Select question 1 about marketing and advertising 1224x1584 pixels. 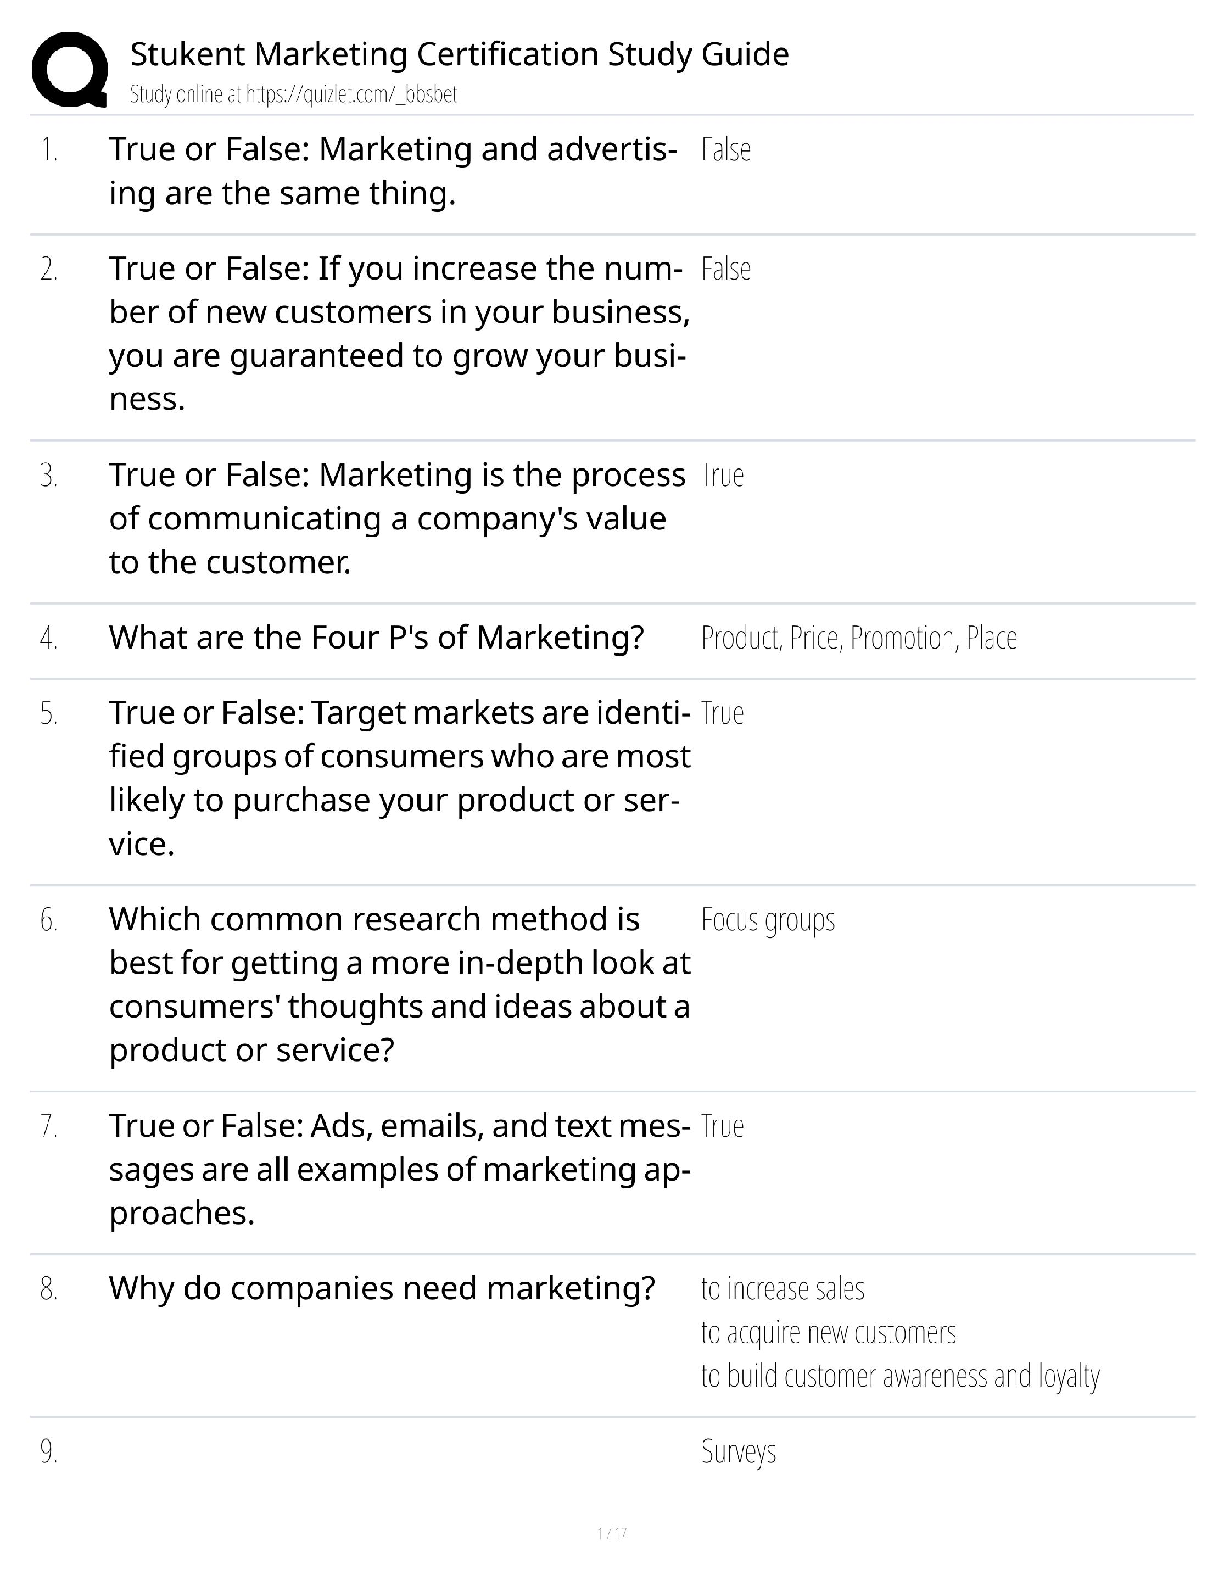[x=392, y=171]
